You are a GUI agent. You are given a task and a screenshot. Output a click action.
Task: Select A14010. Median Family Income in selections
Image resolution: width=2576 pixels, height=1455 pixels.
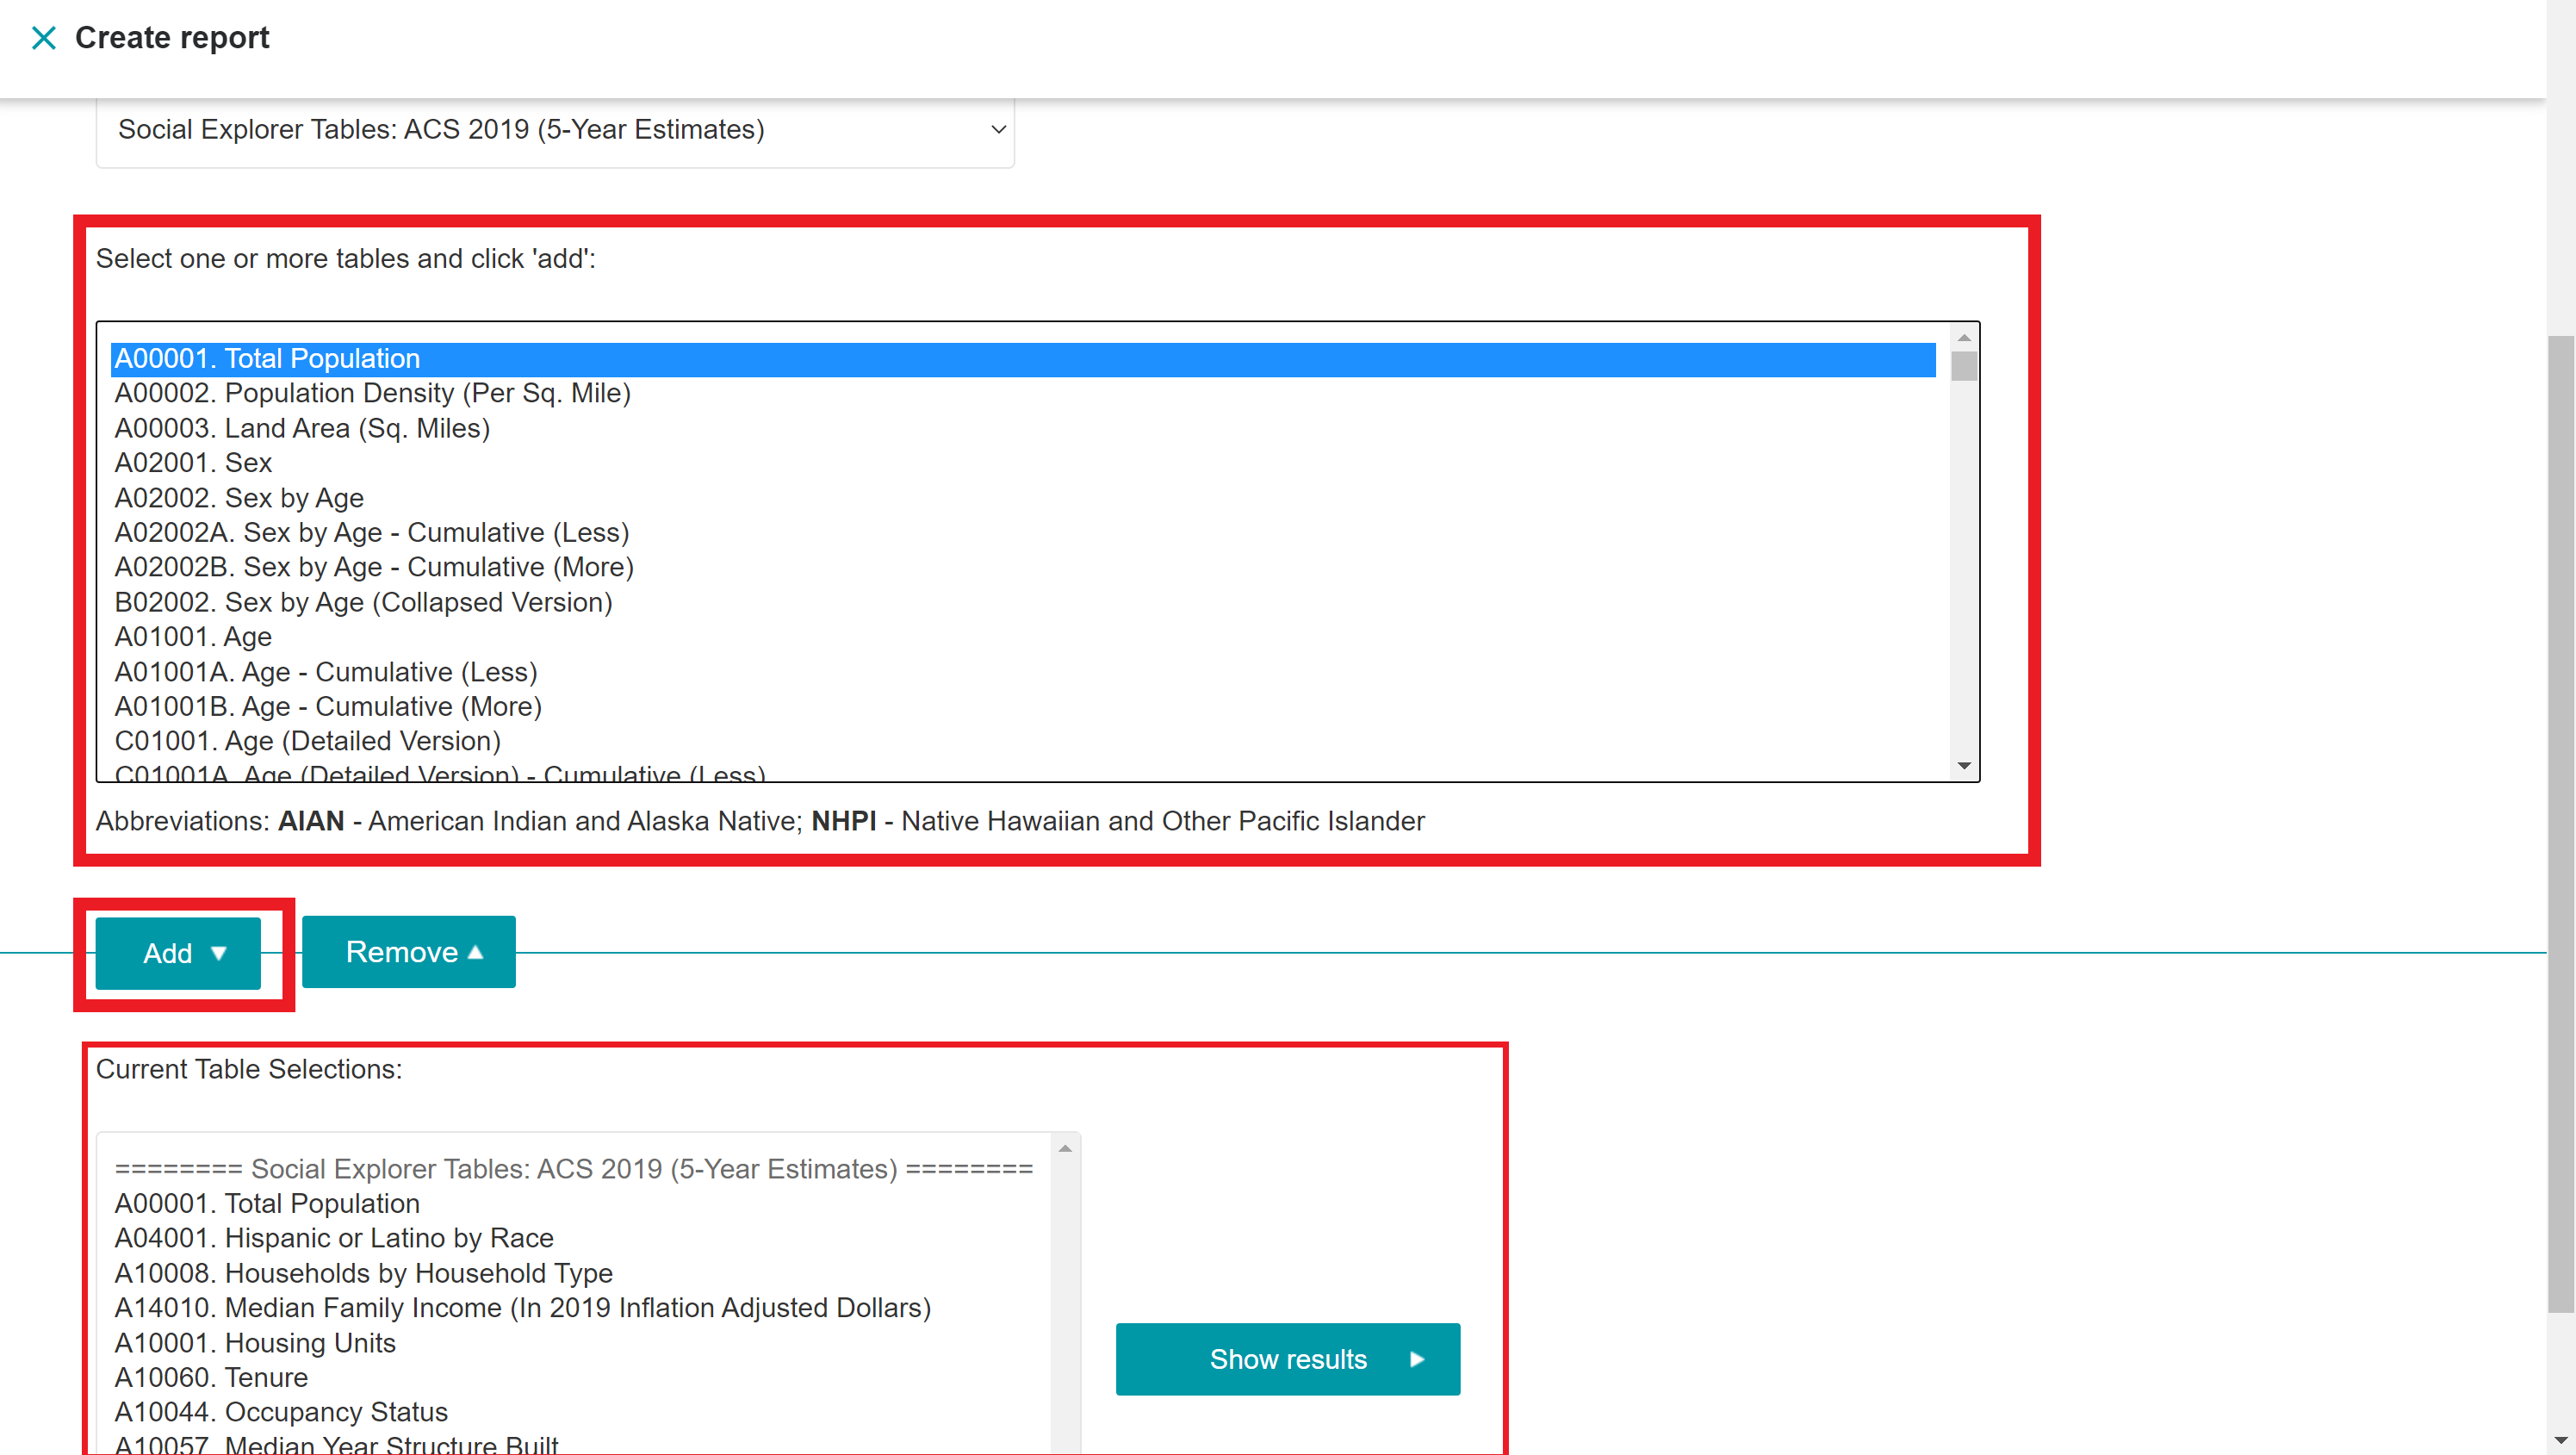[x=522, y=1308]
